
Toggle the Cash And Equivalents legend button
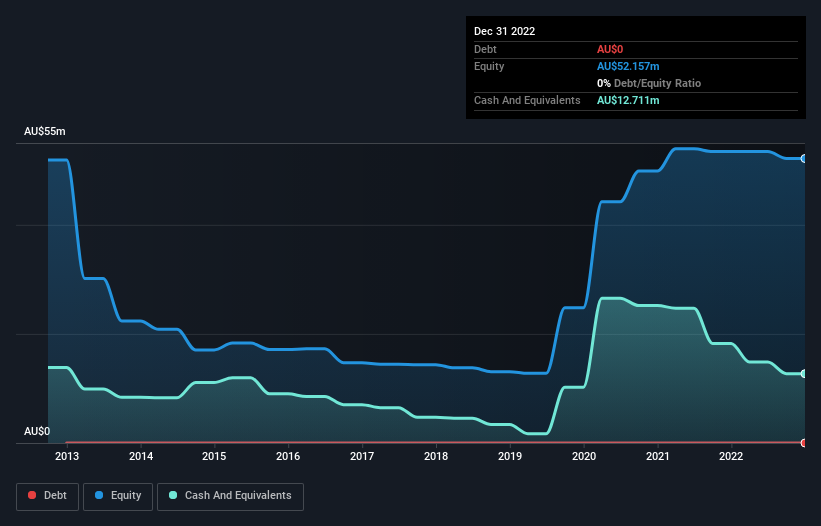(x=230, y=496)
